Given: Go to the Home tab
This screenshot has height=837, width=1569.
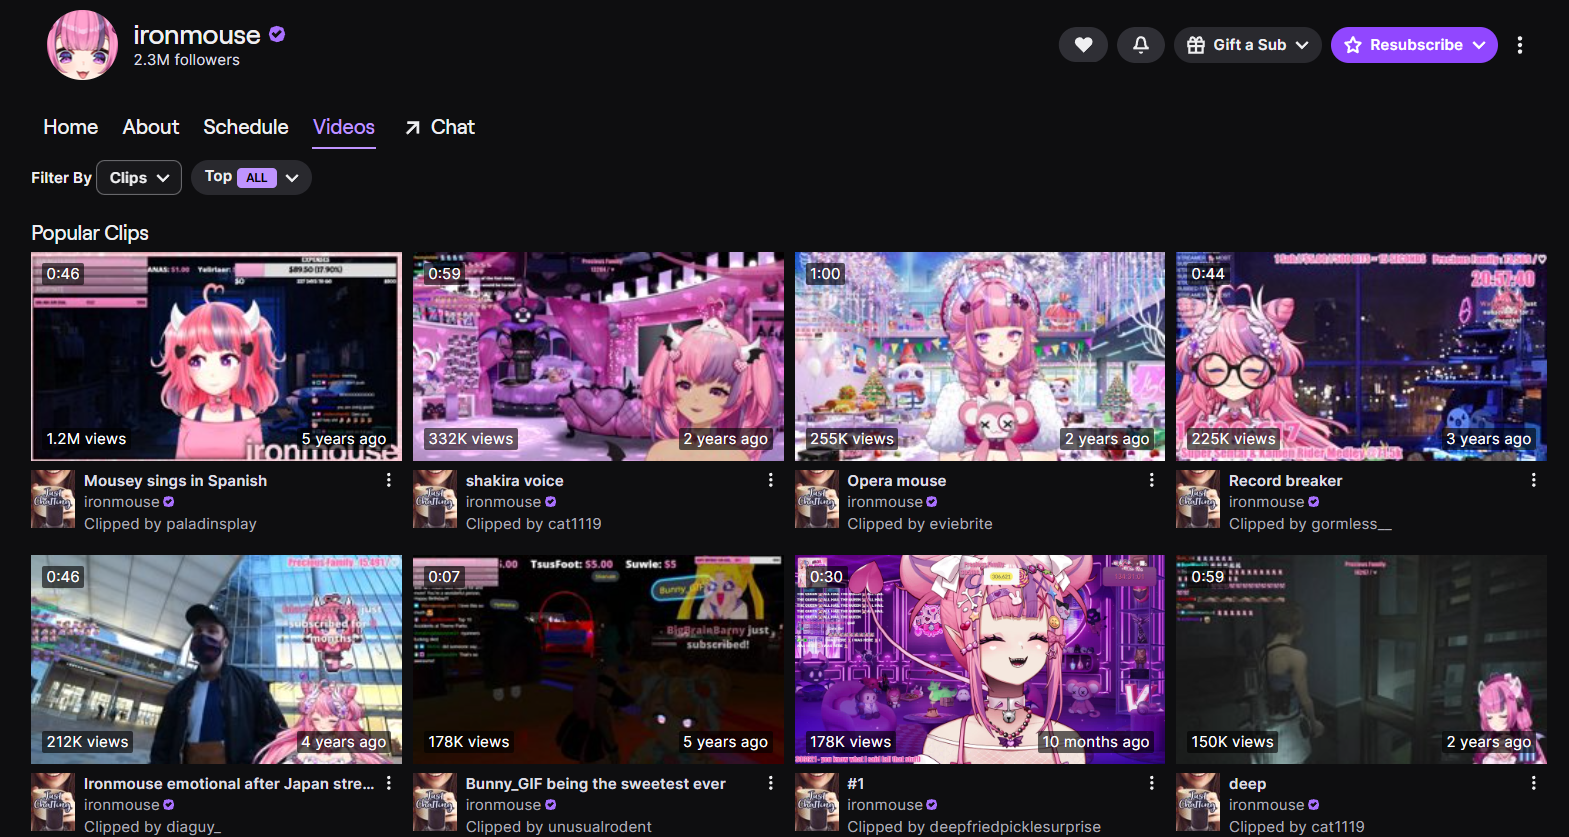Looking at the screenshot, I should point(70,127).
